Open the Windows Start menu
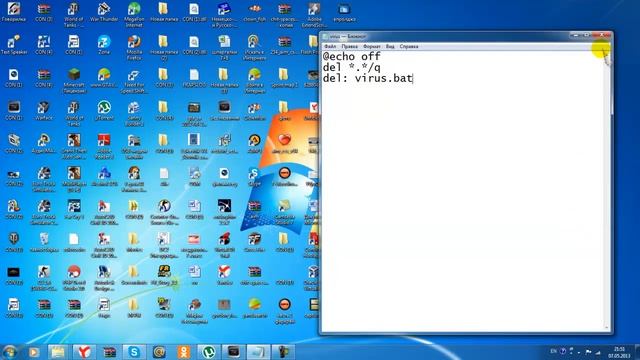The width and height of the screenshot is (640, 360). pos(10,352)
